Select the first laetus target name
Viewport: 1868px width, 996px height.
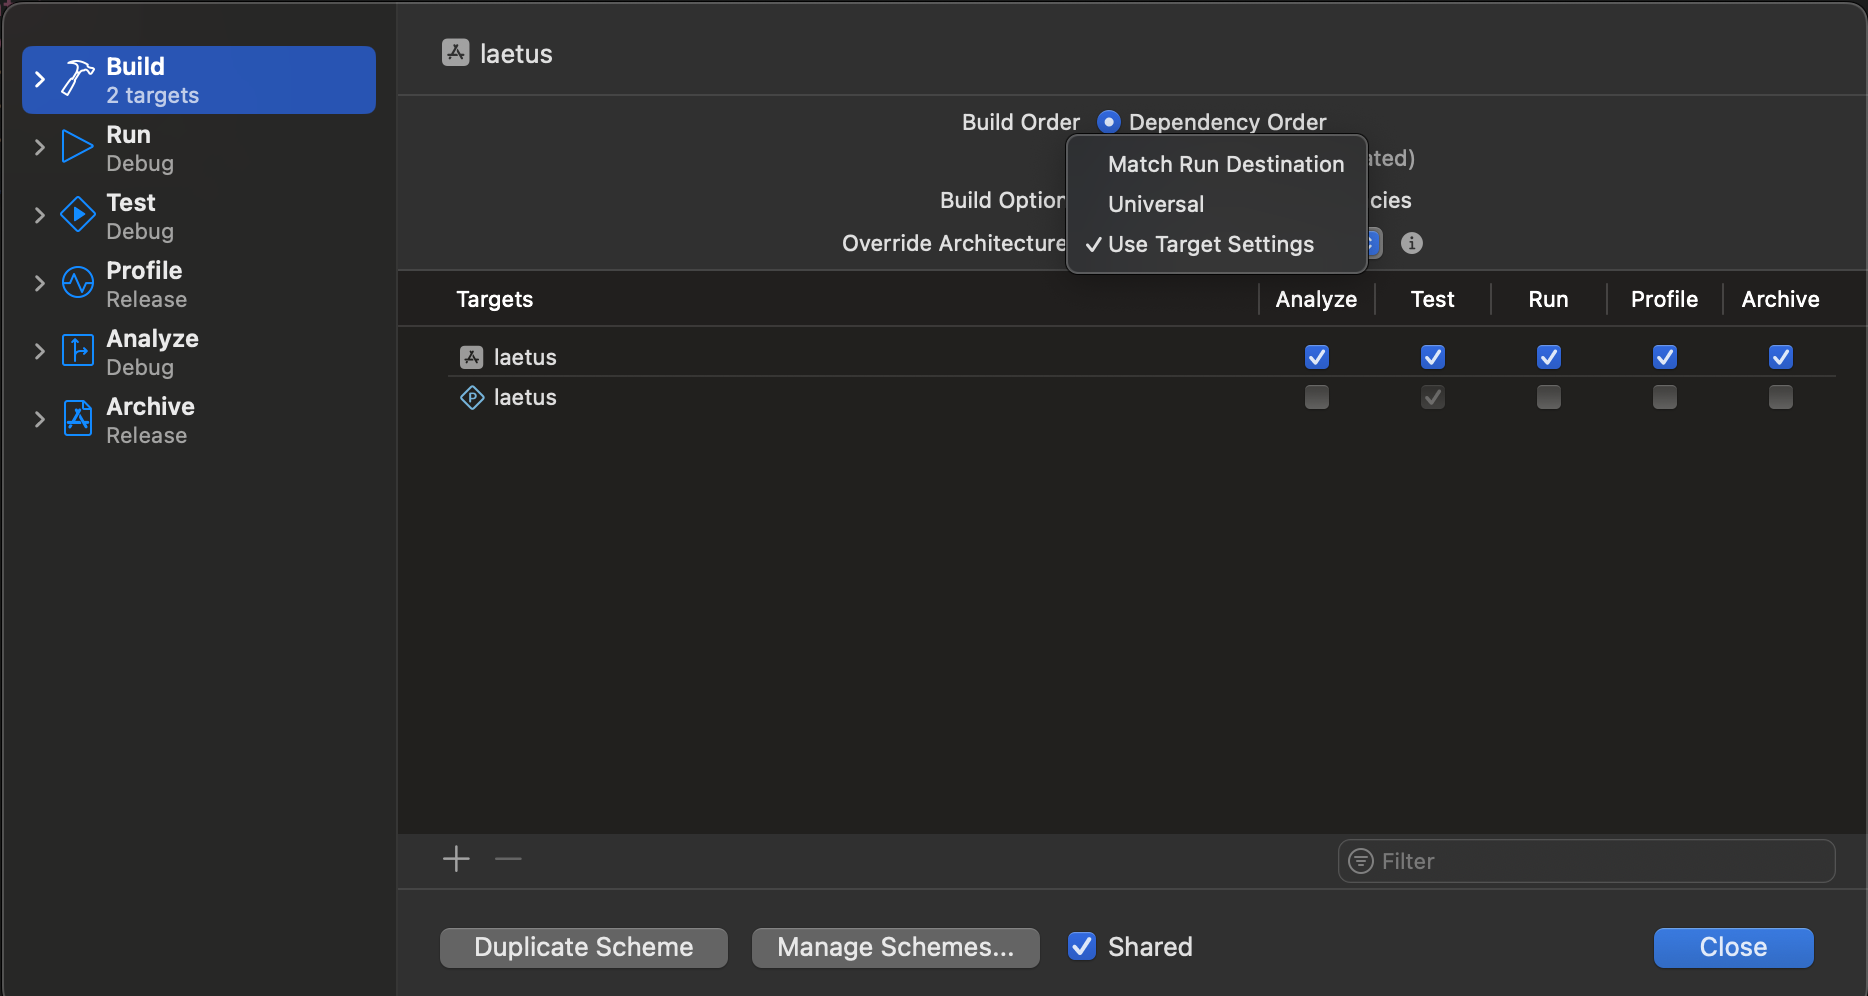[525, 357]
